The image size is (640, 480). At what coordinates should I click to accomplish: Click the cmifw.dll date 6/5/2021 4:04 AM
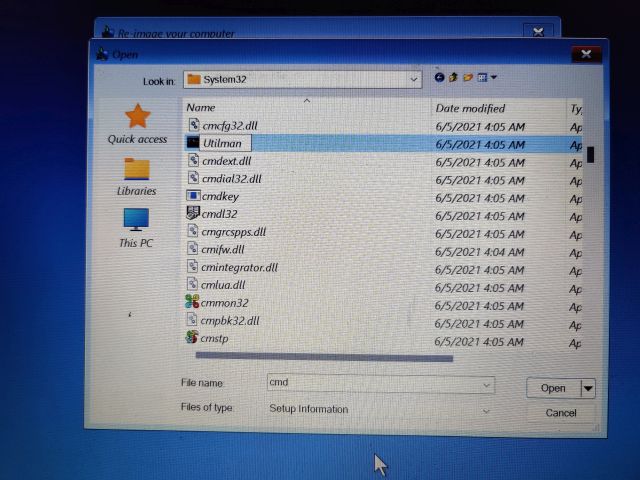(479, 252)
